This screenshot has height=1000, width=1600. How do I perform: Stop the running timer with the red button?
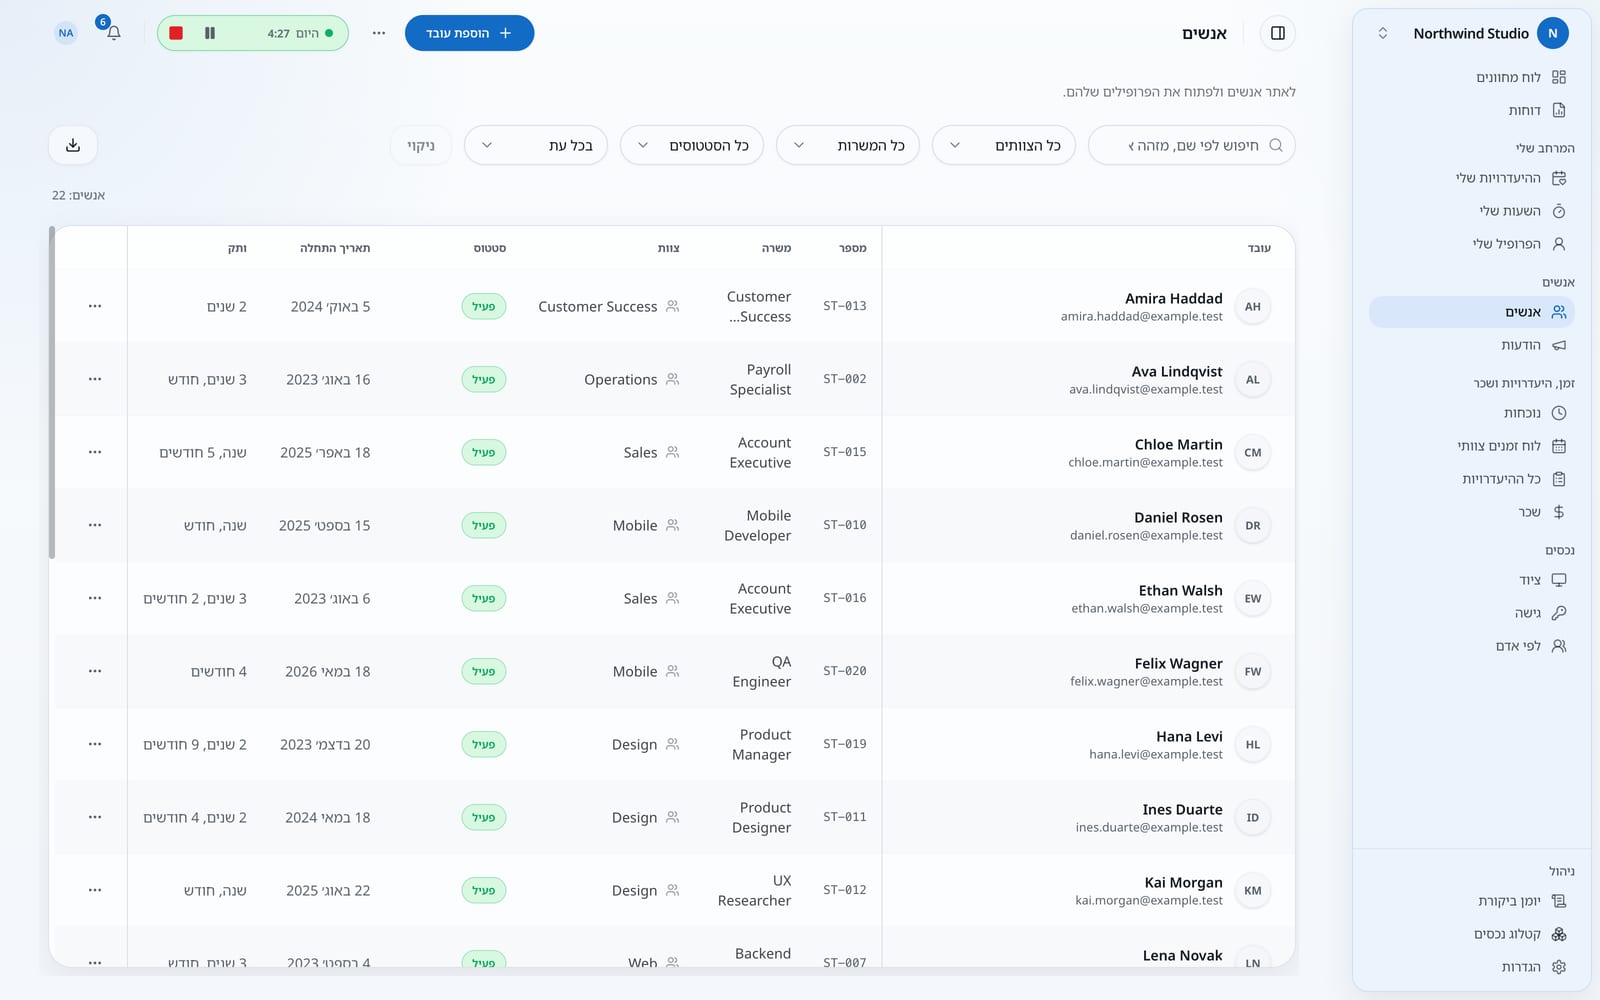pos(176,33)
